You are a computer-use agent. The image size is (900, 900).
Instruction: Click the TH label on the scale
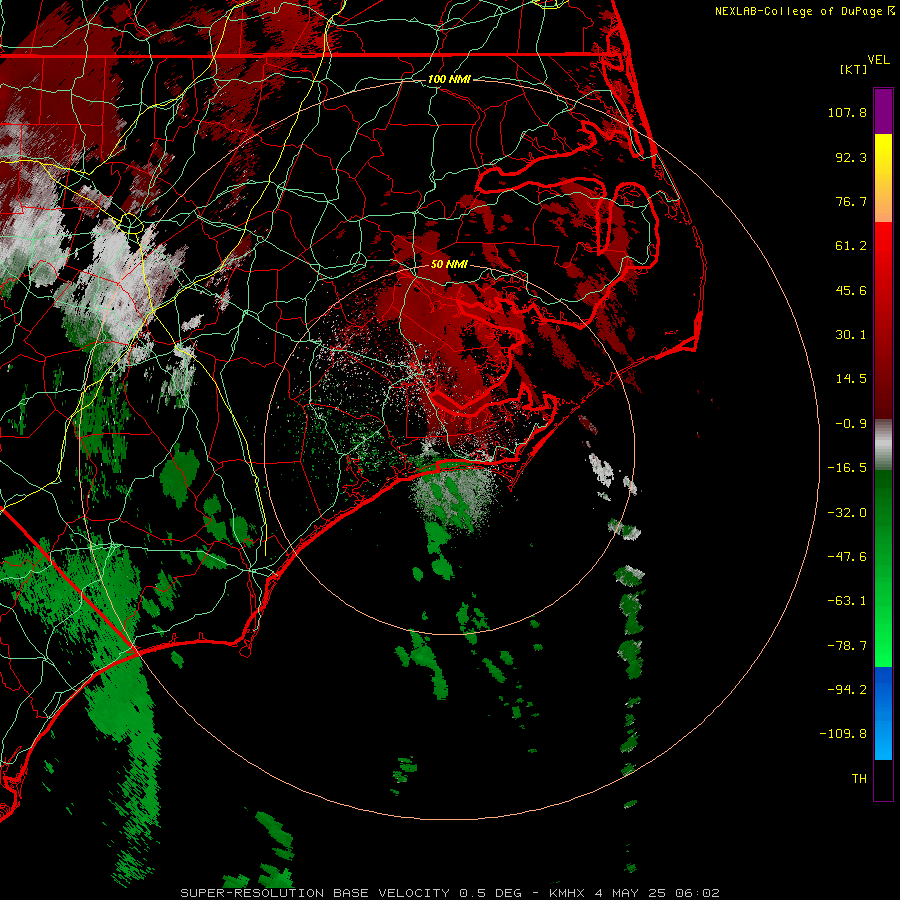pos(859,779)
